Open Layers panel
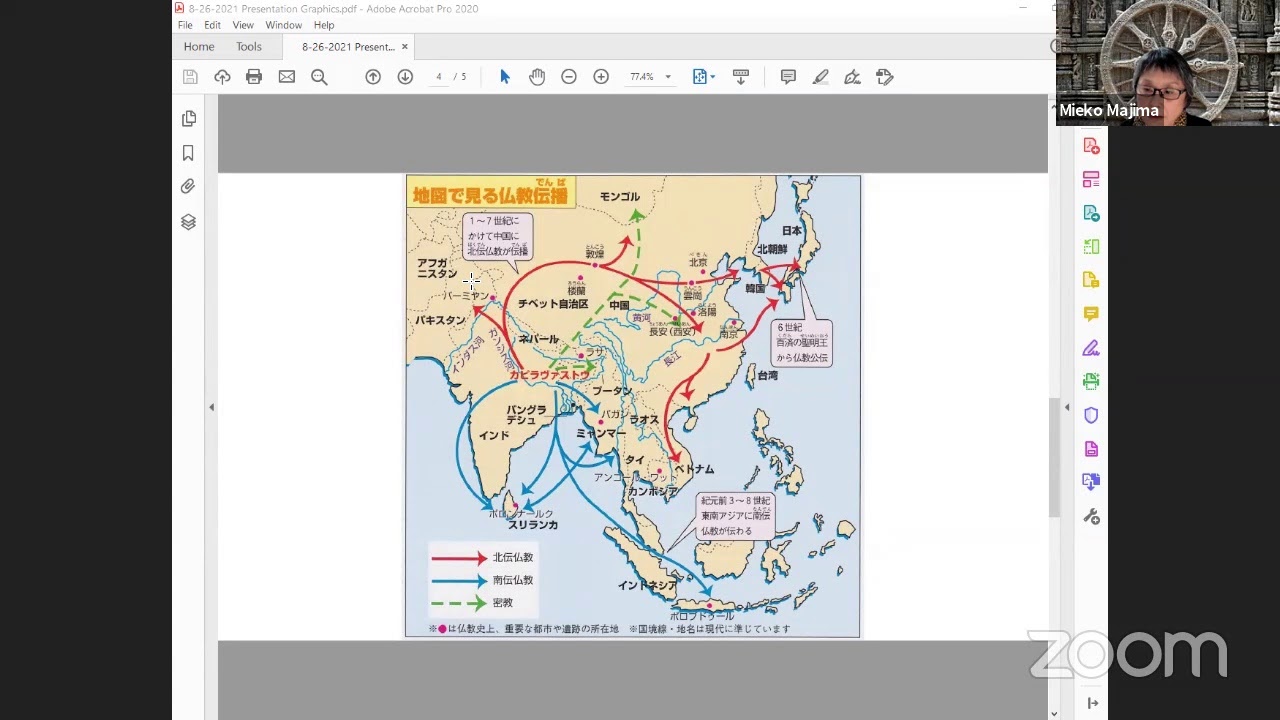 pyautogui.click(x=188, y=222)
